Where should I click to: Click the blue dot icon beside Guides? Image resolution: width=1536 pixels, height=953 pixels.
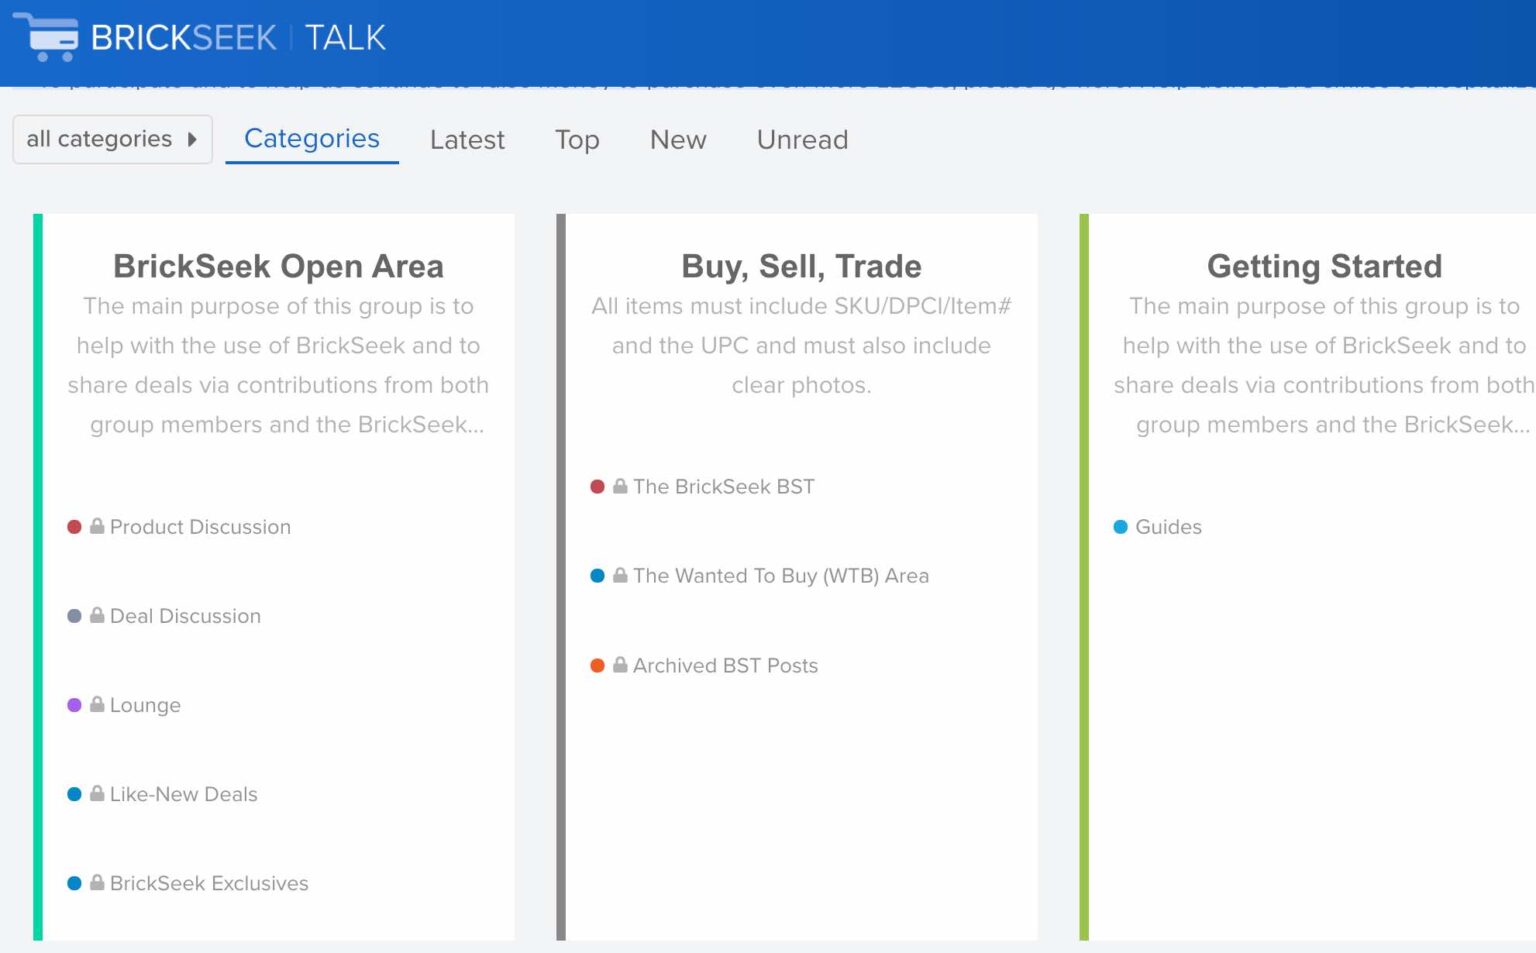click(x=1120, y=526)
